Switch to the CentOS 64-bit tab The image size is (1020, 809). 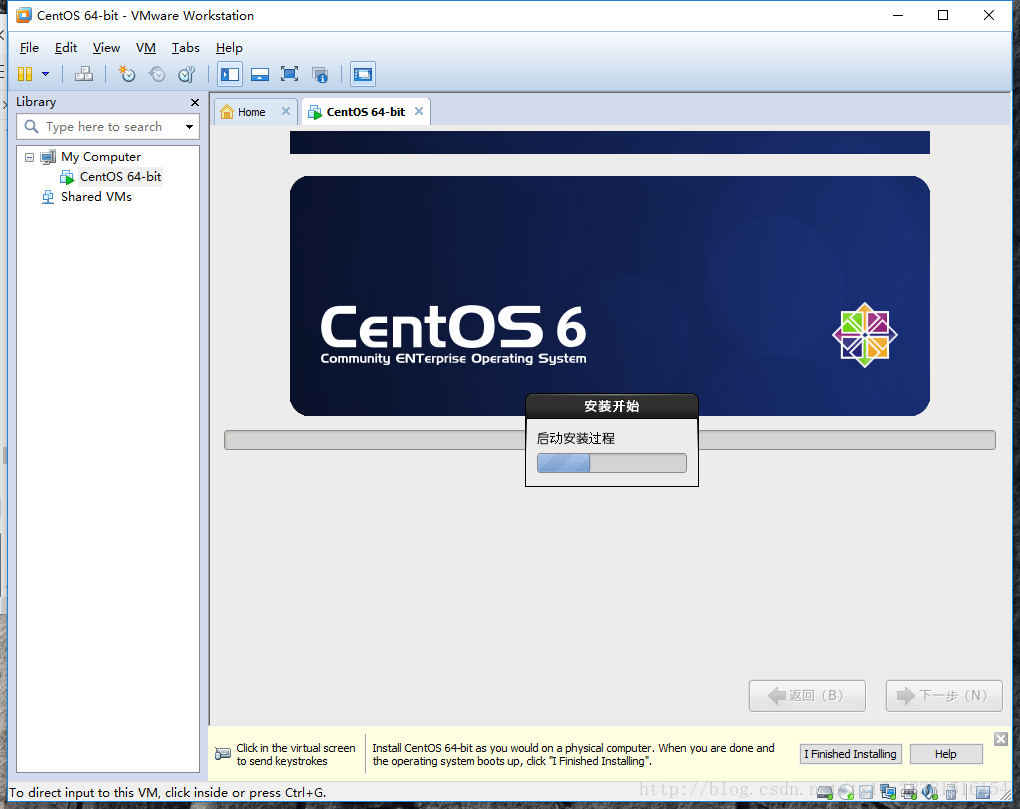[x=366, y=112]
